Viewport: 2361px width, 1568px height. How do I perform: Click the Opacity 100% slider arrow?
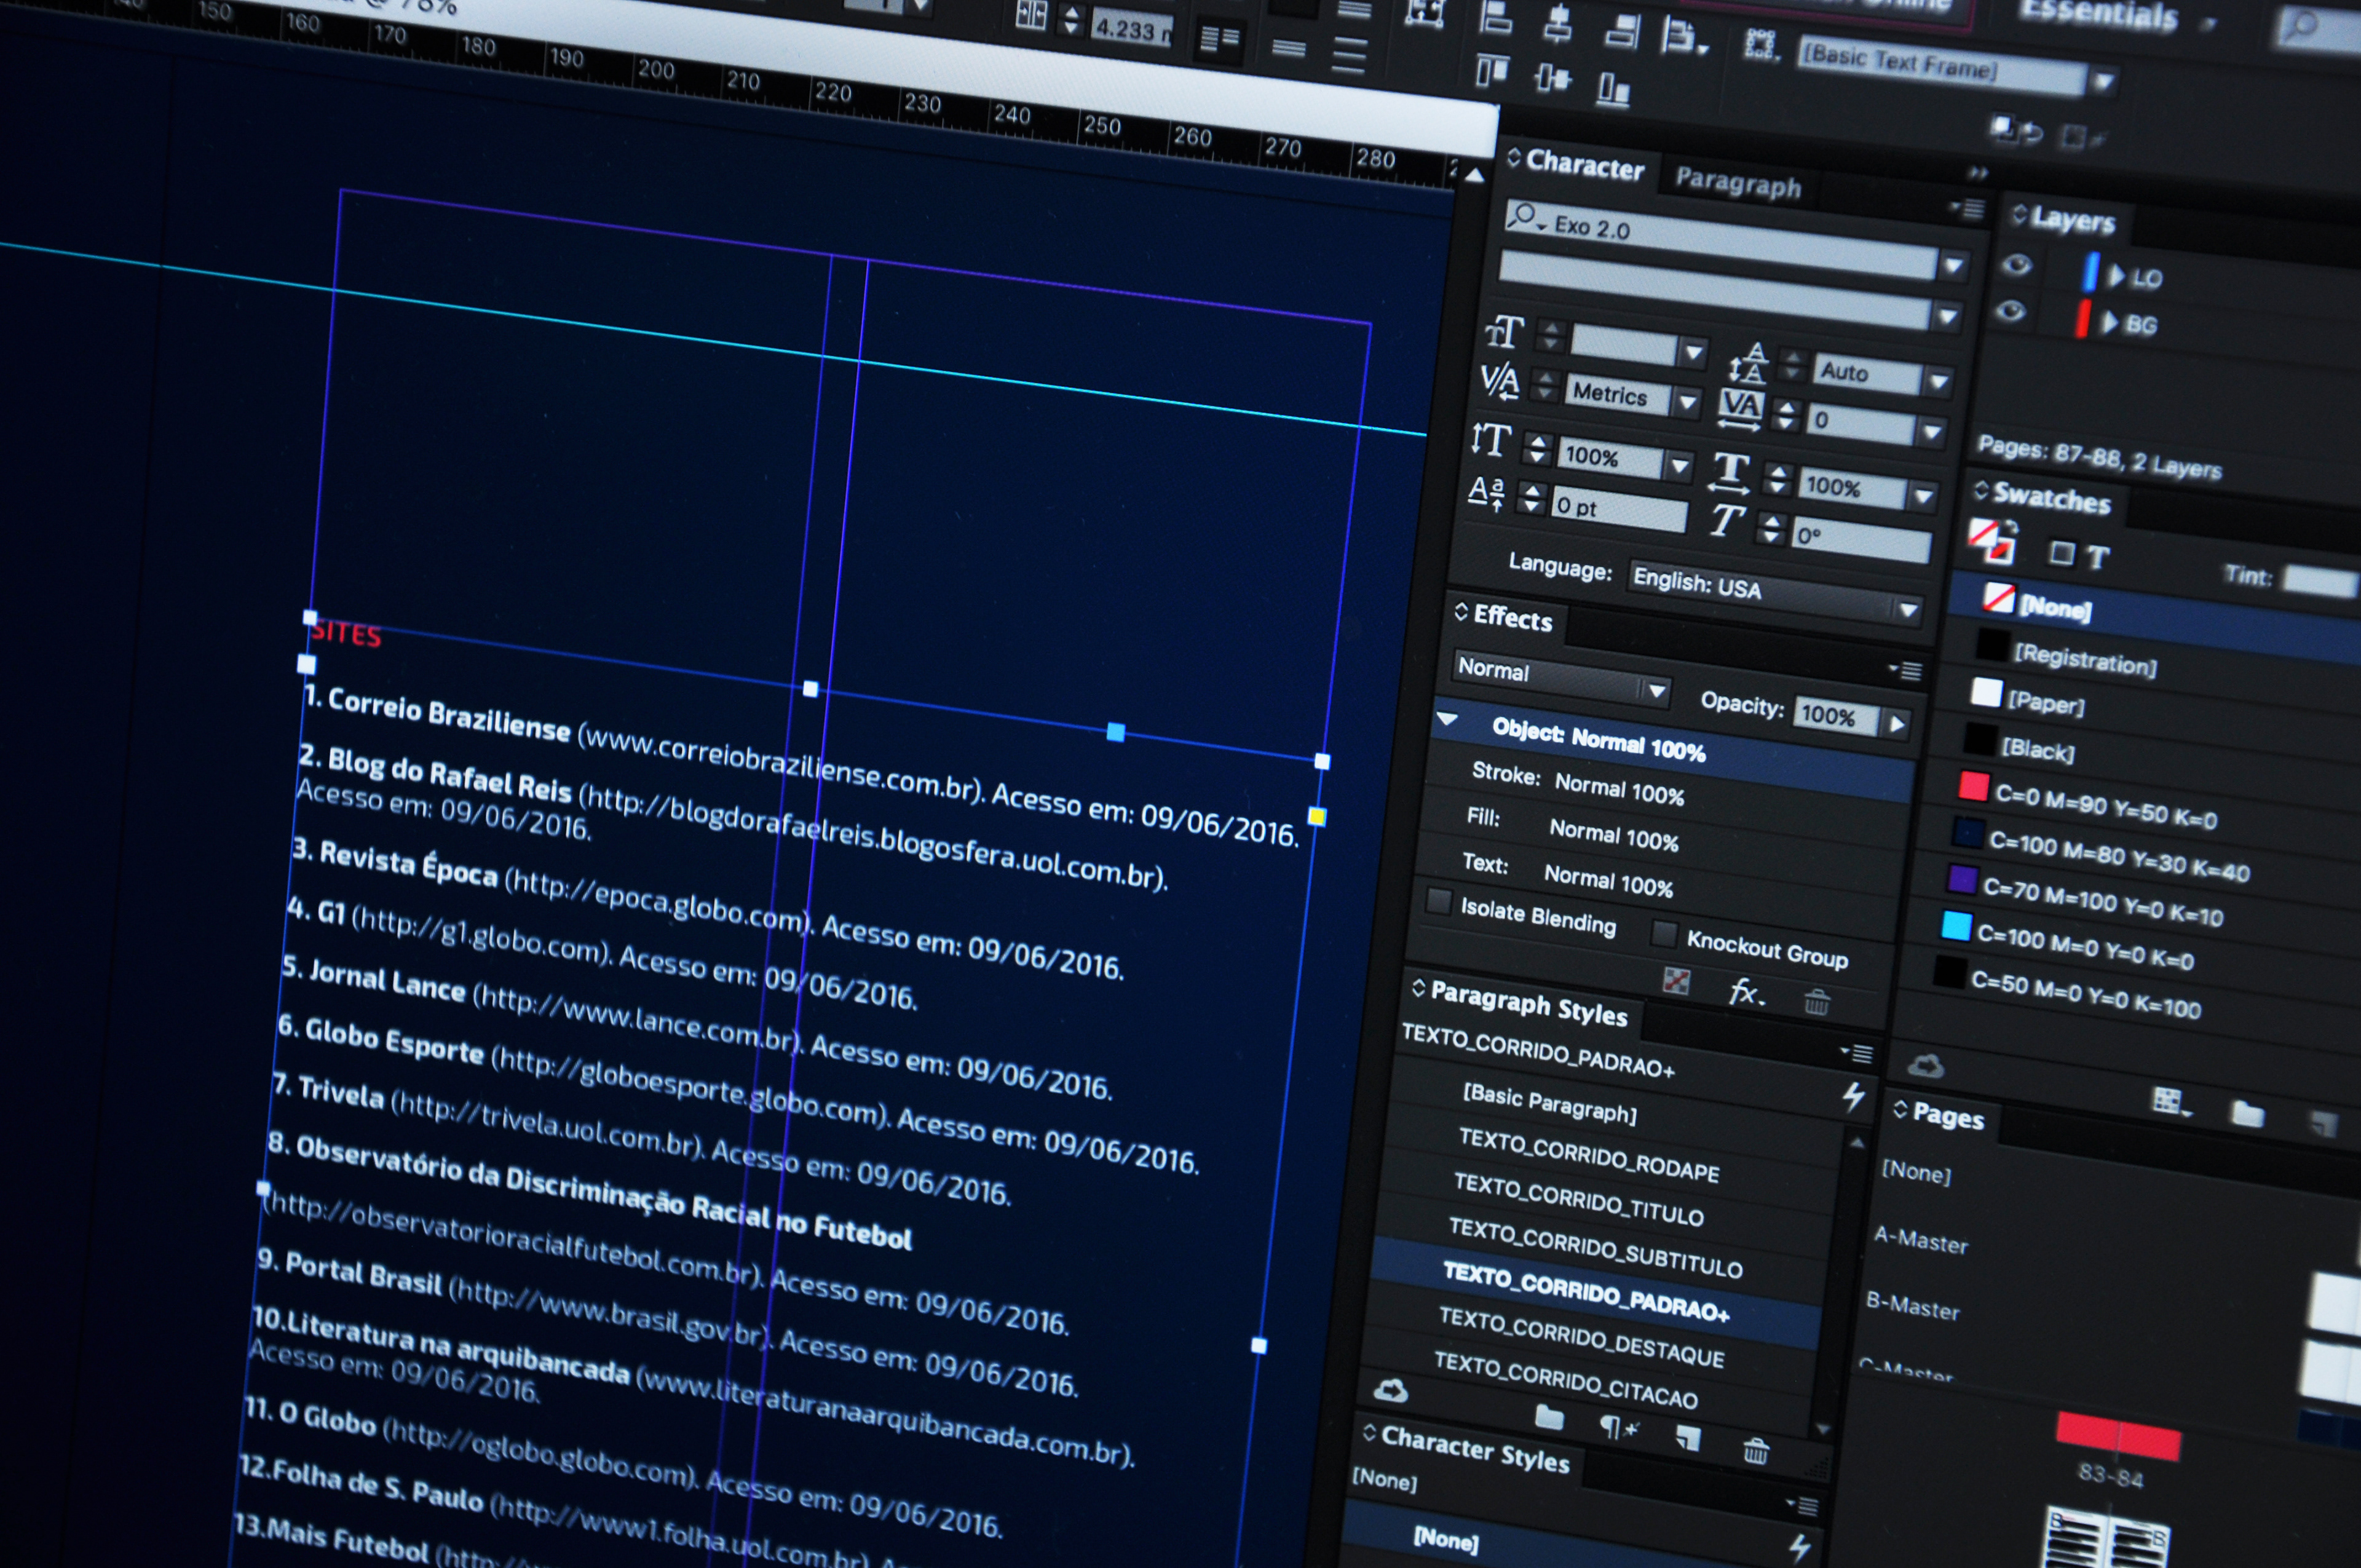pos(1896,725)
